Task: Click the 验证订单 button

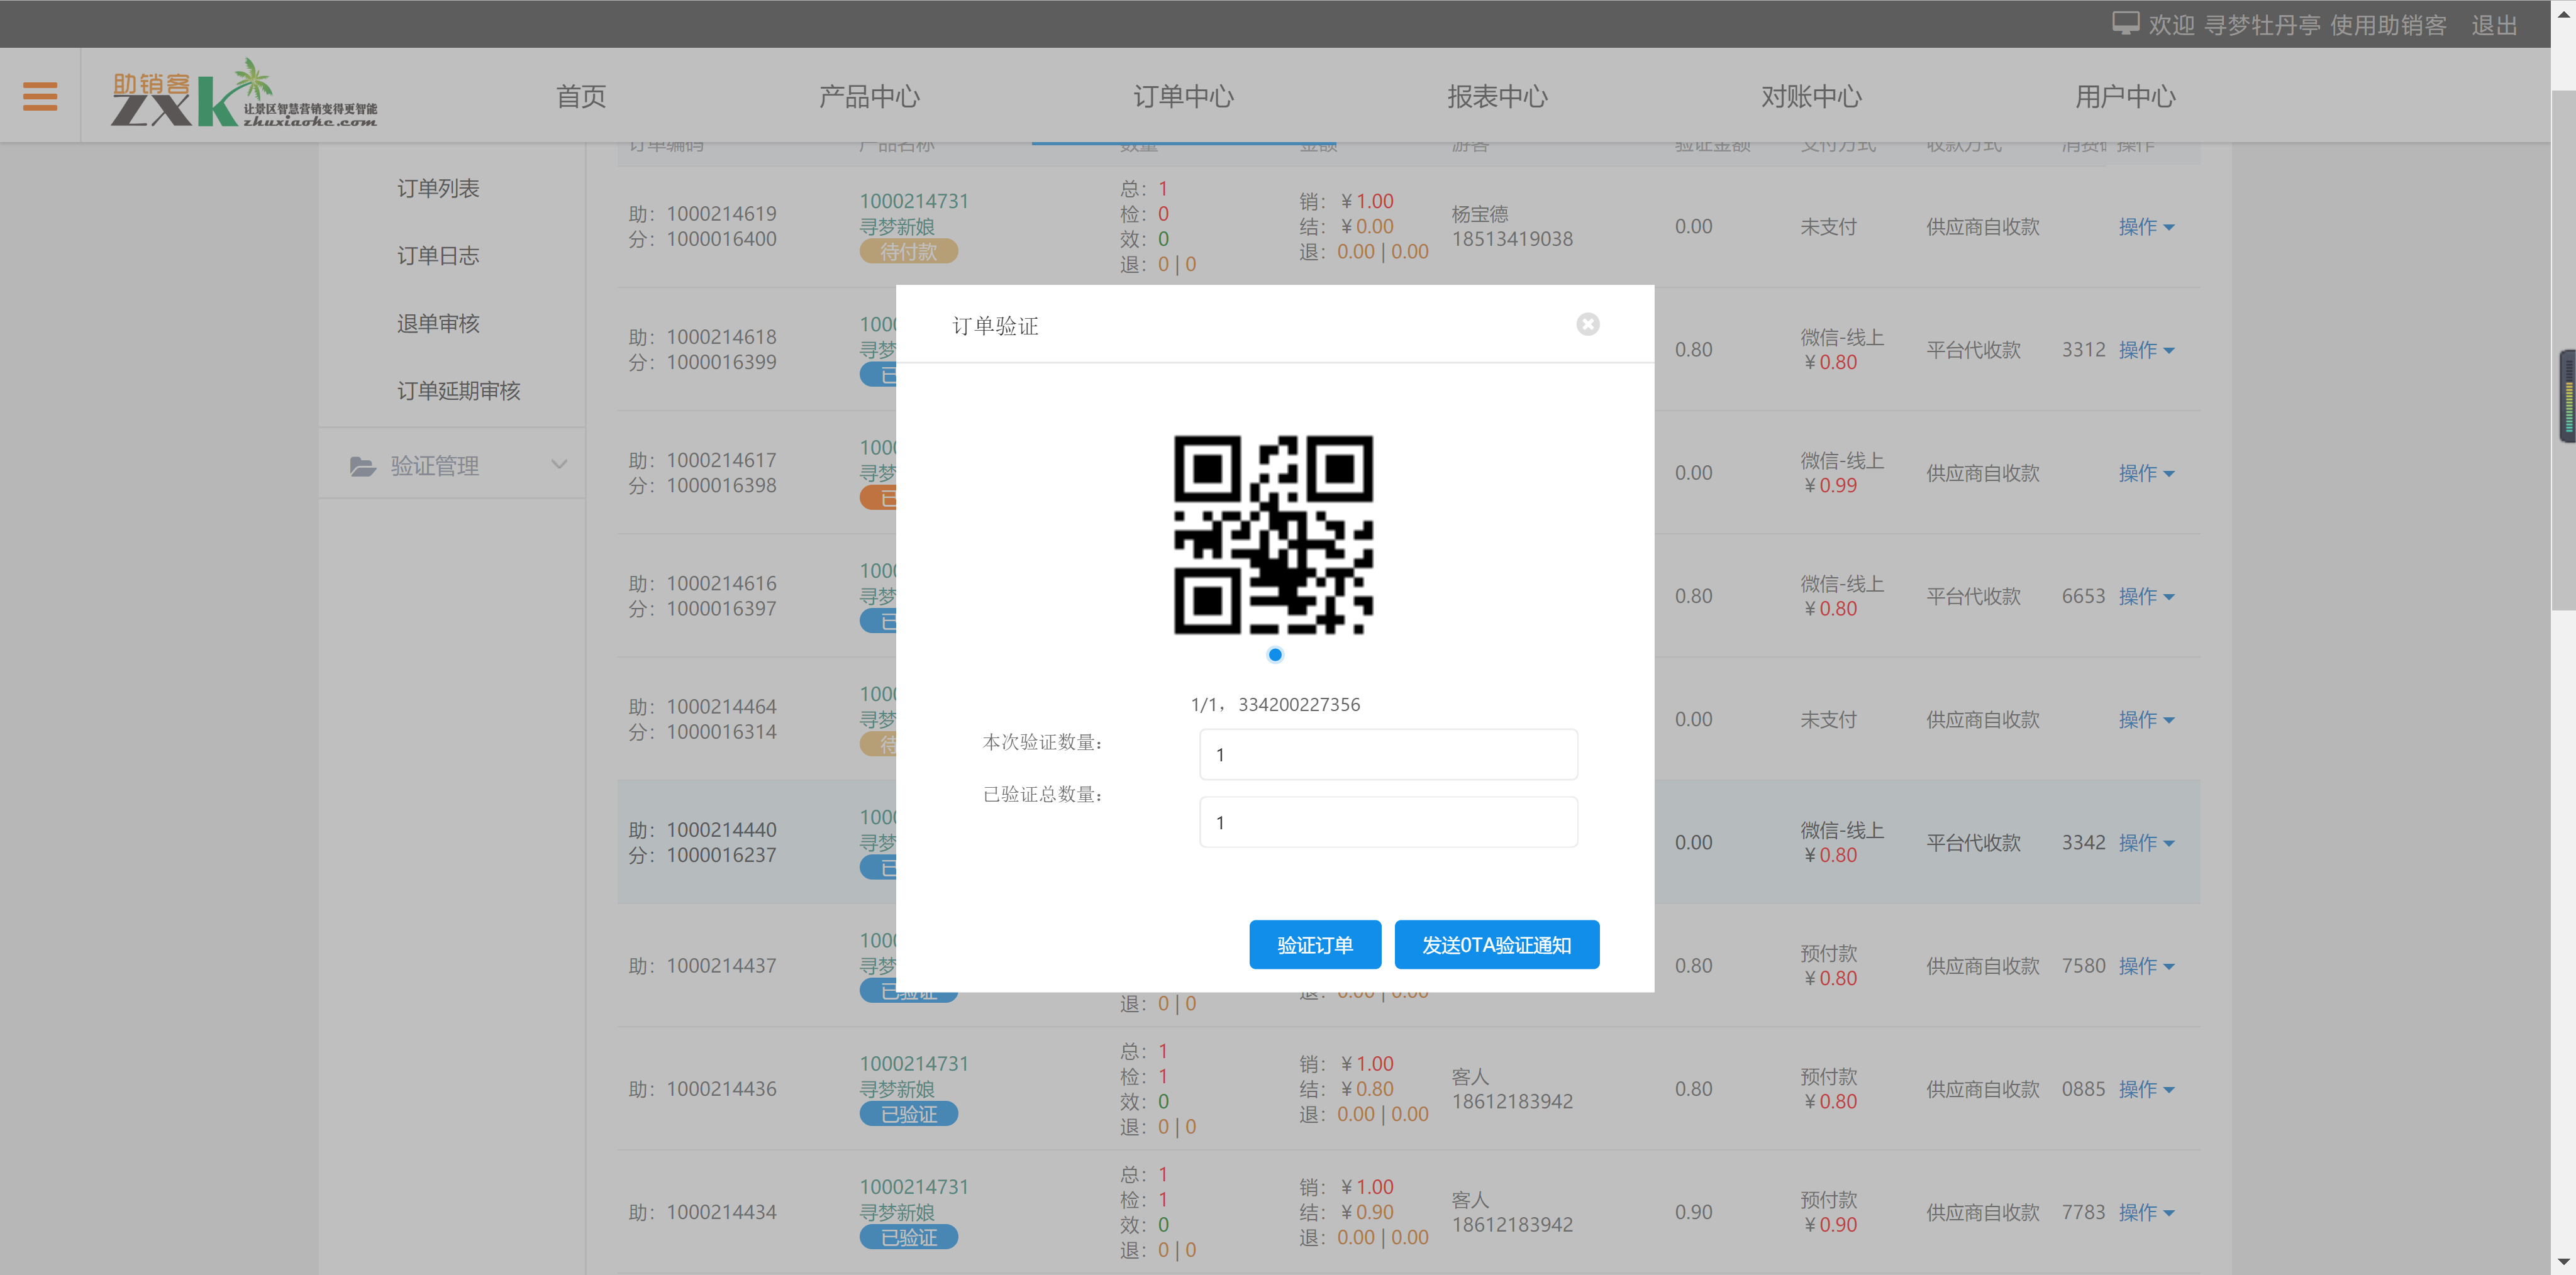Action: click(1314, 944)
